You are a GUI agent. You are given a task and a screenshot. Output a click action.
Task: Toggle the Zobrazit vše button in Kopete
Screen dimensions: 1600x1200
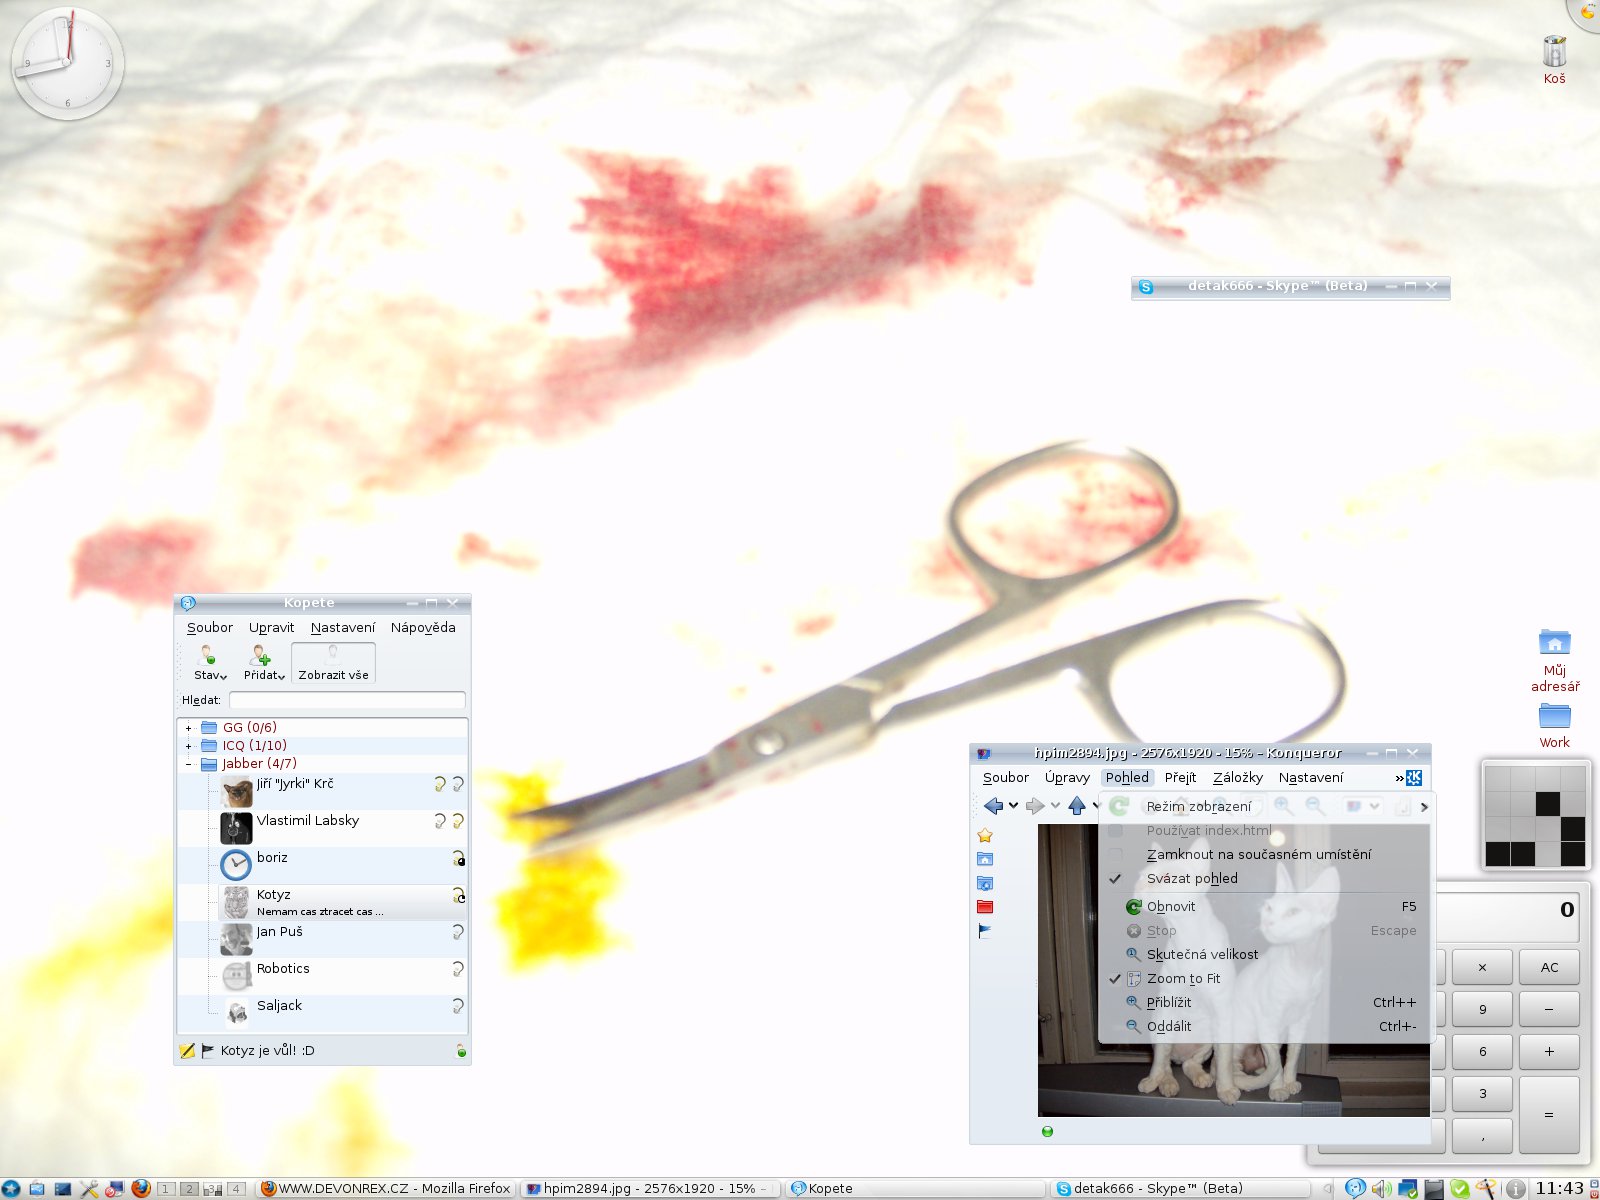coord(333,663)
